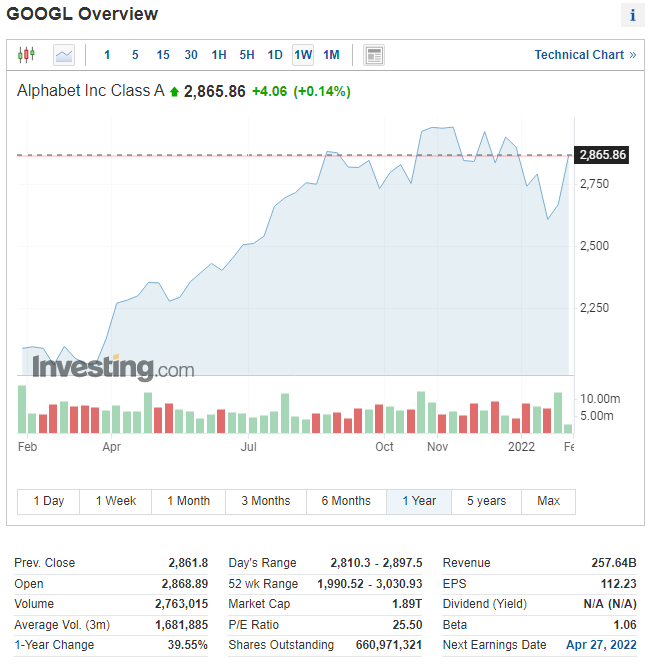Click the 52 wk Range value

click(370, 584)
